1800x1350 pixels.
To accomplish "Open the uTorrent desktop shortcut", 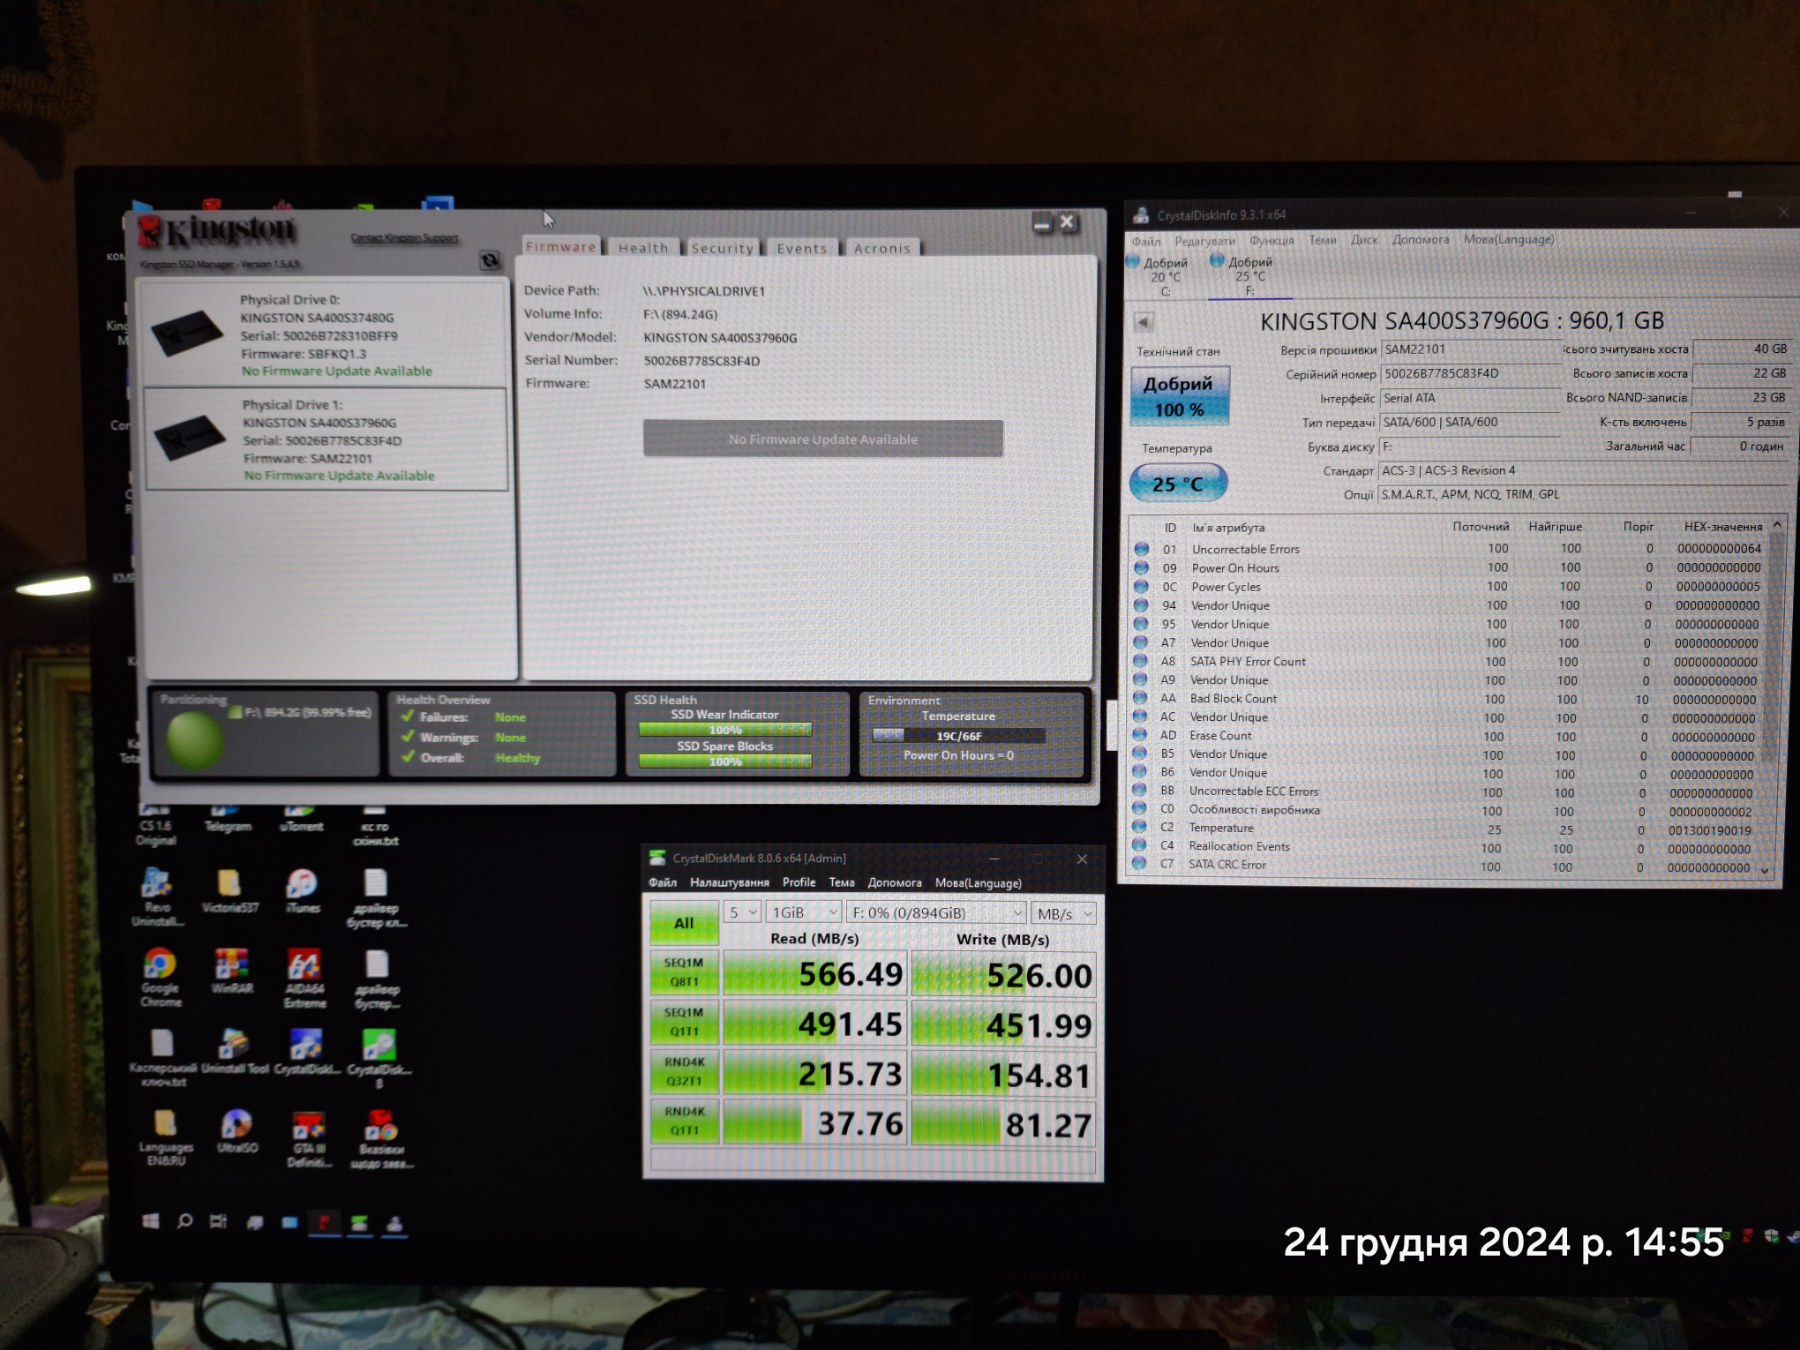I will 301,818.
